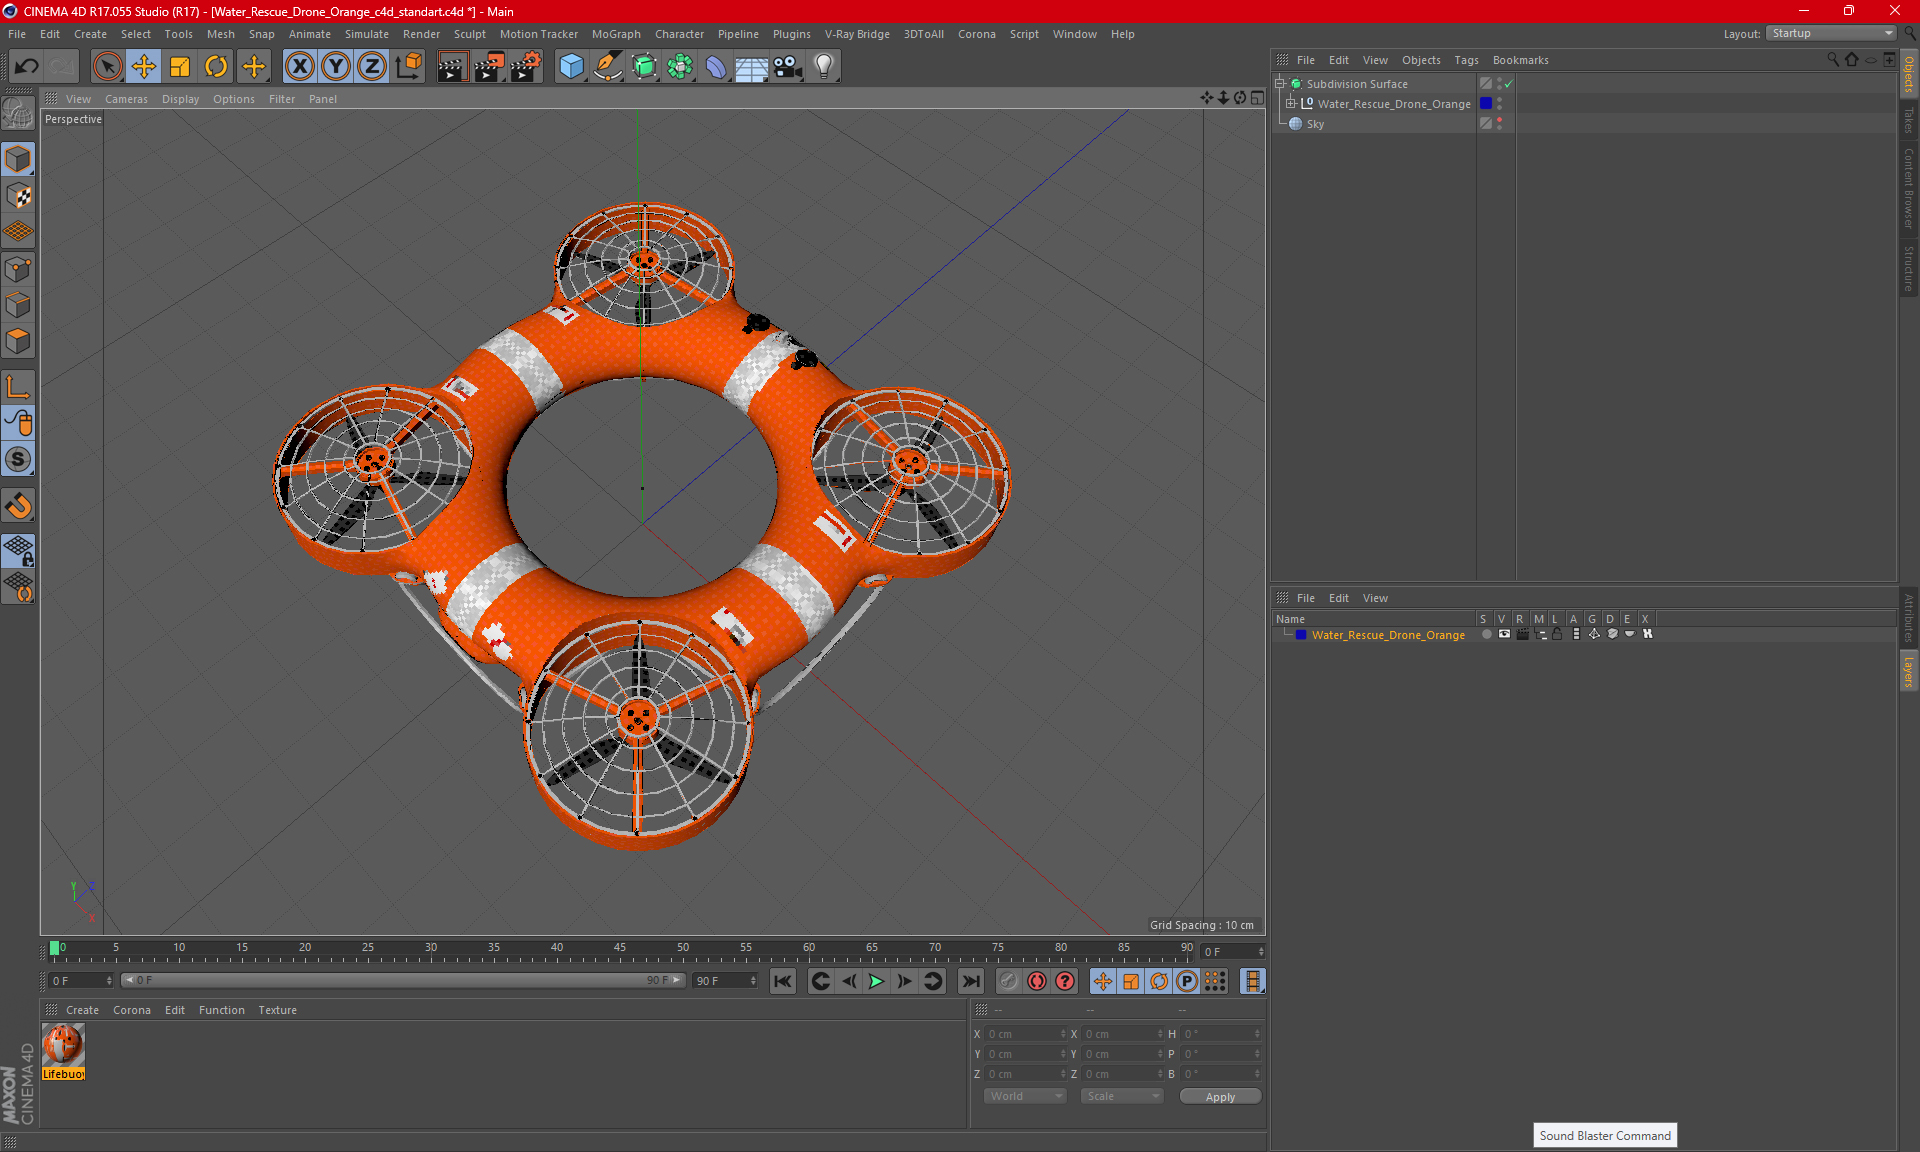Click the camera object icon
This screenshot has width=1920, height=1152.
point(788,67)
